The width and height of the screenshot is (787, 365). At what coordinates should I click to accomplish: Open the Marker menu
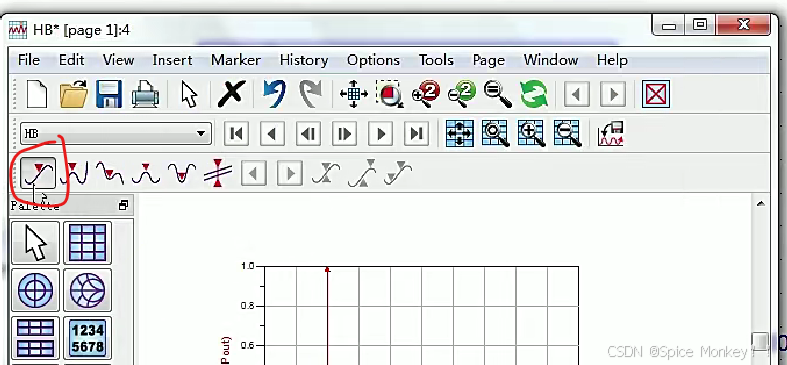236,60
